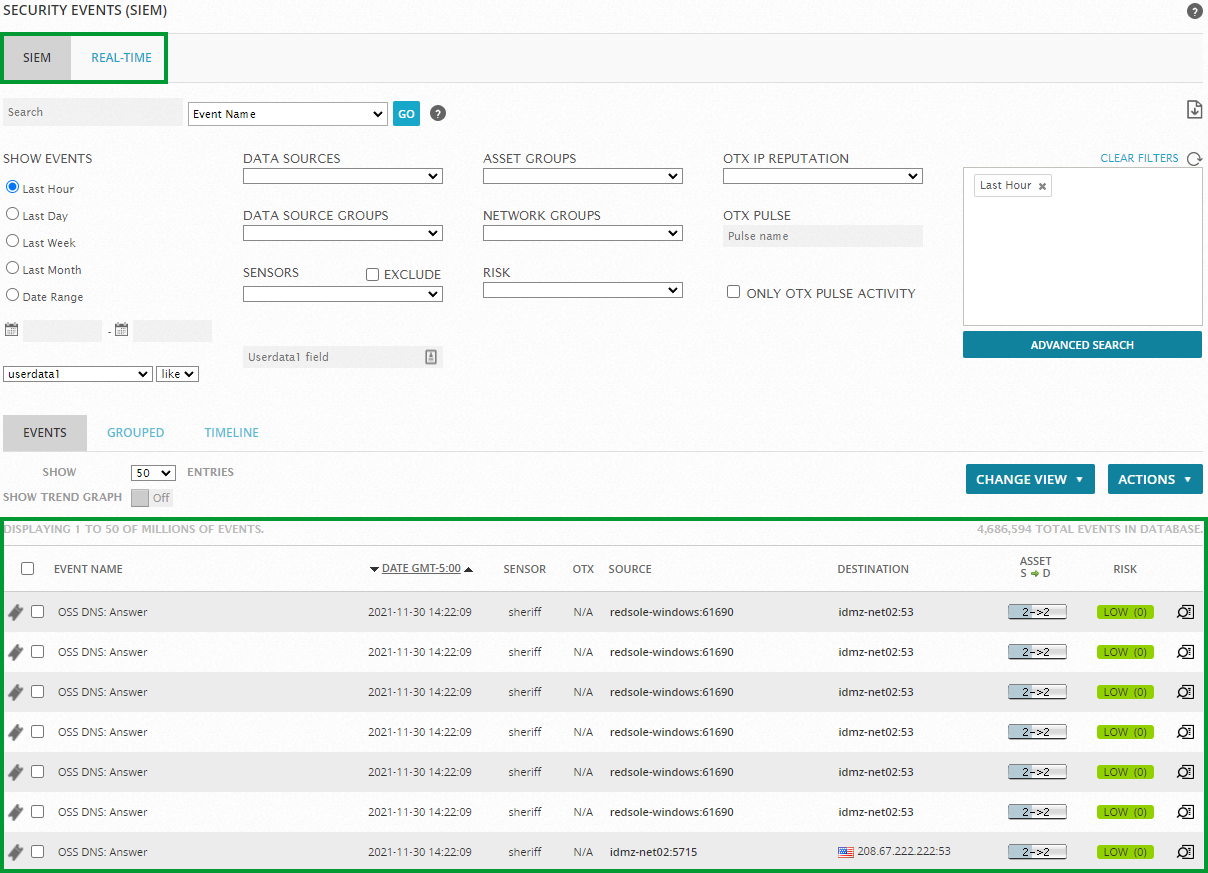Click the idmz-net02:5715 source link
The height and width of the screenshot is (873, 1208).
(654, 852)
